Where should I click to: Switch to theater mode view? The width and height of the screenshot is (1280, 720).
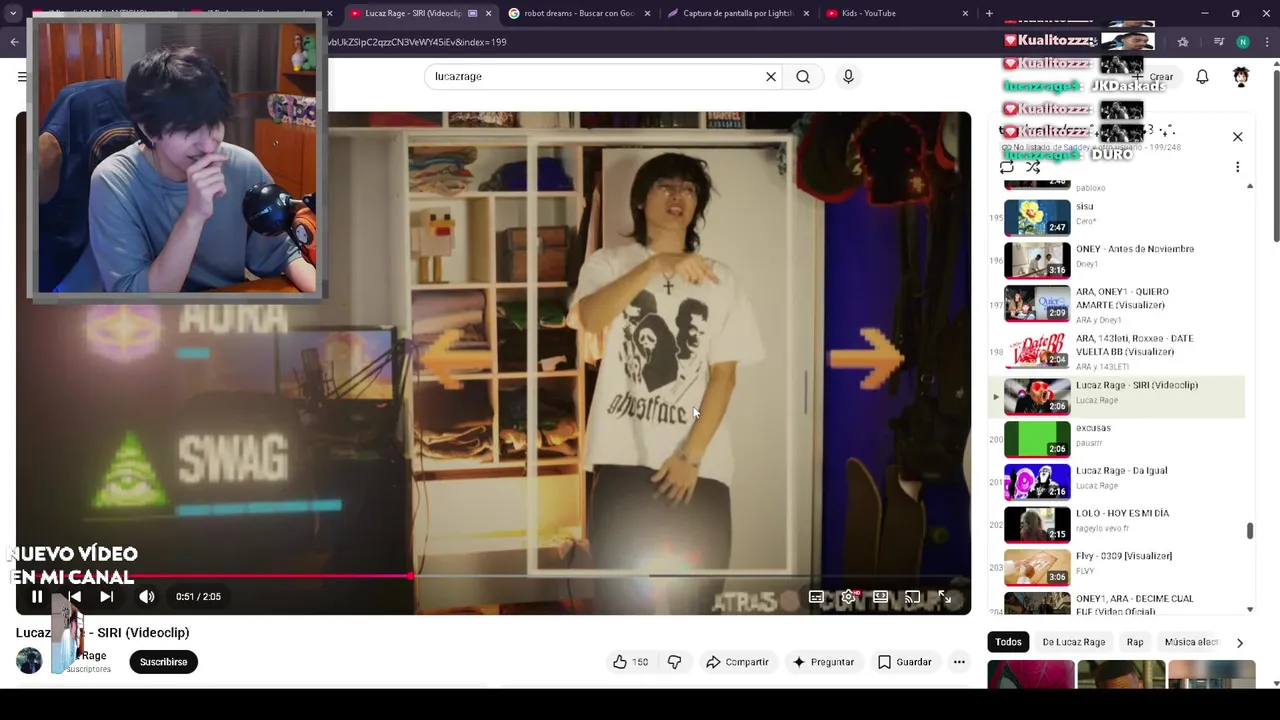pyautogui.click(x=880, y=597)
